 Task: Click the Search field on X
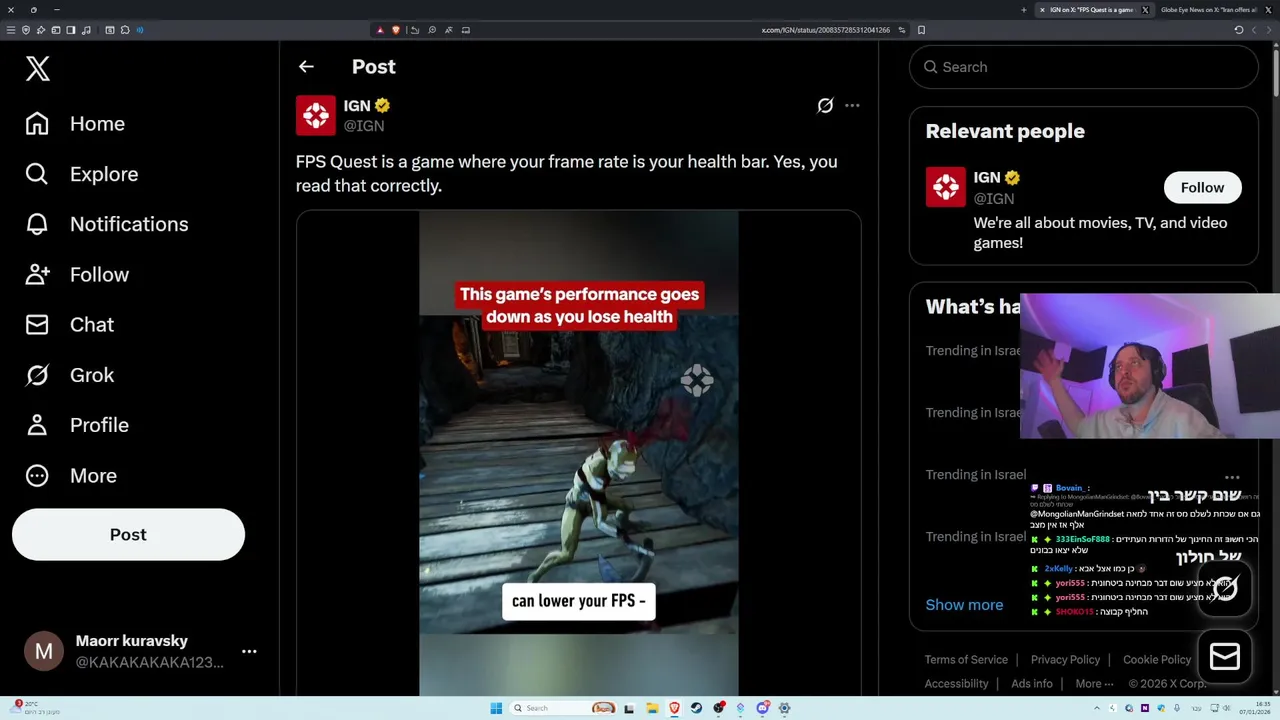pos(1084,67)
